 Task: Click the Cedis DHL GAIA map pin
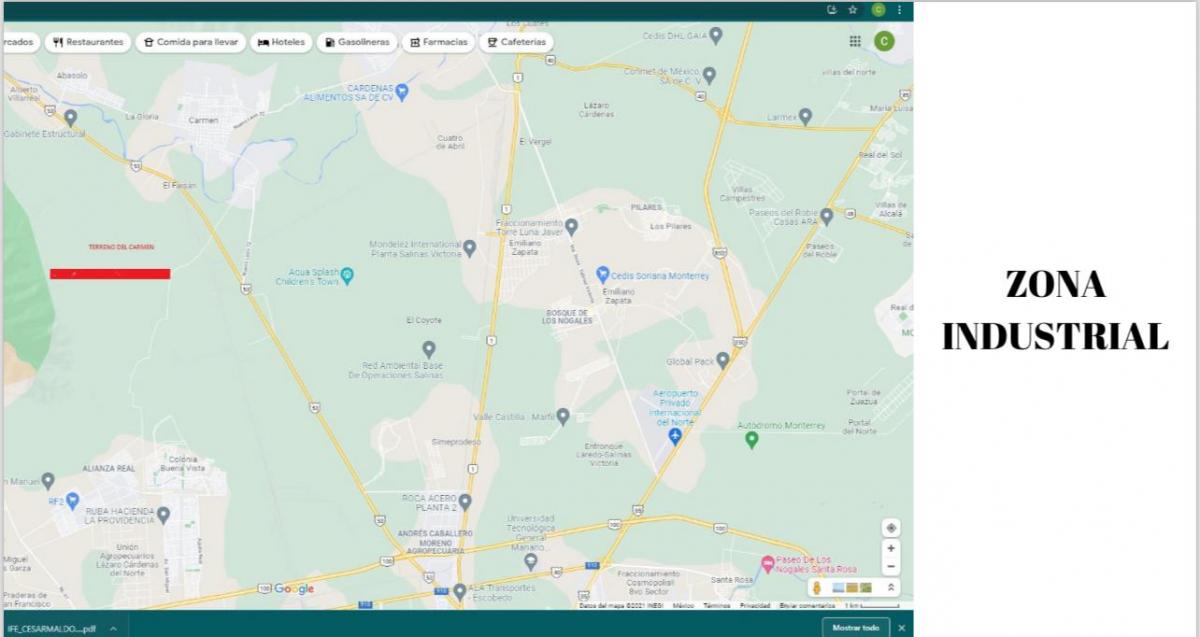click(x=715, y=34)
